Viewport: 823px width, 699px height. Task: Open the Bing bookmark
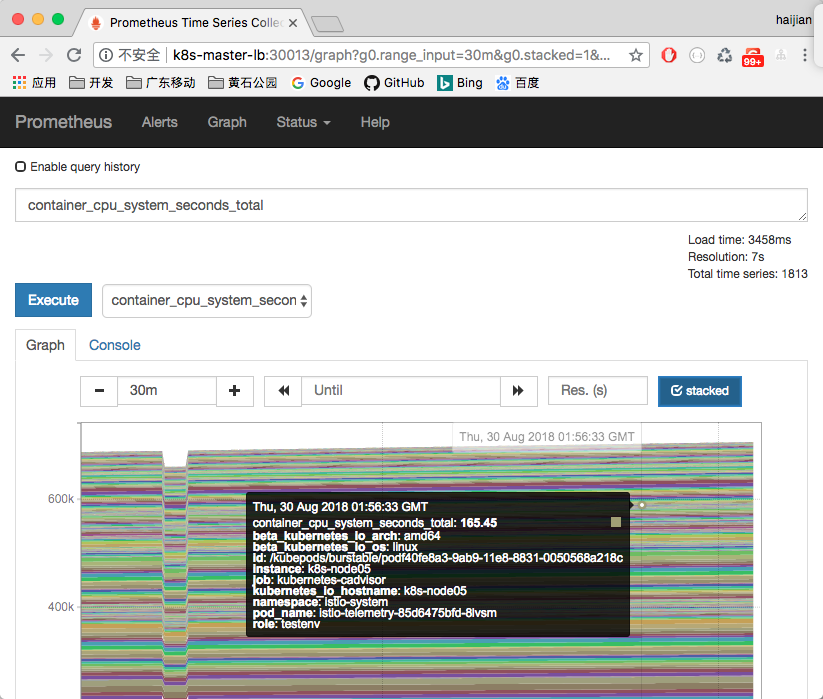point(460,83)
